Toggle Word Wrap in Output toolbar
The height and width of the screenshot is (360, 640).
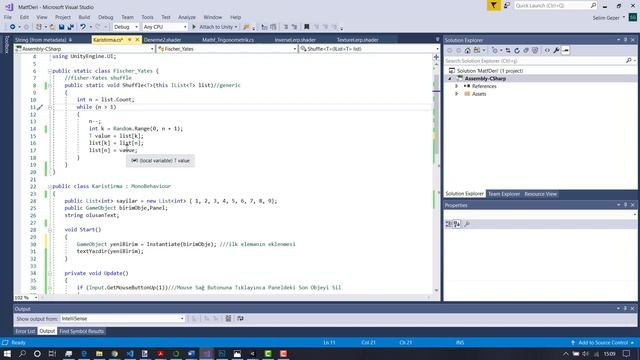coord(240,318)
